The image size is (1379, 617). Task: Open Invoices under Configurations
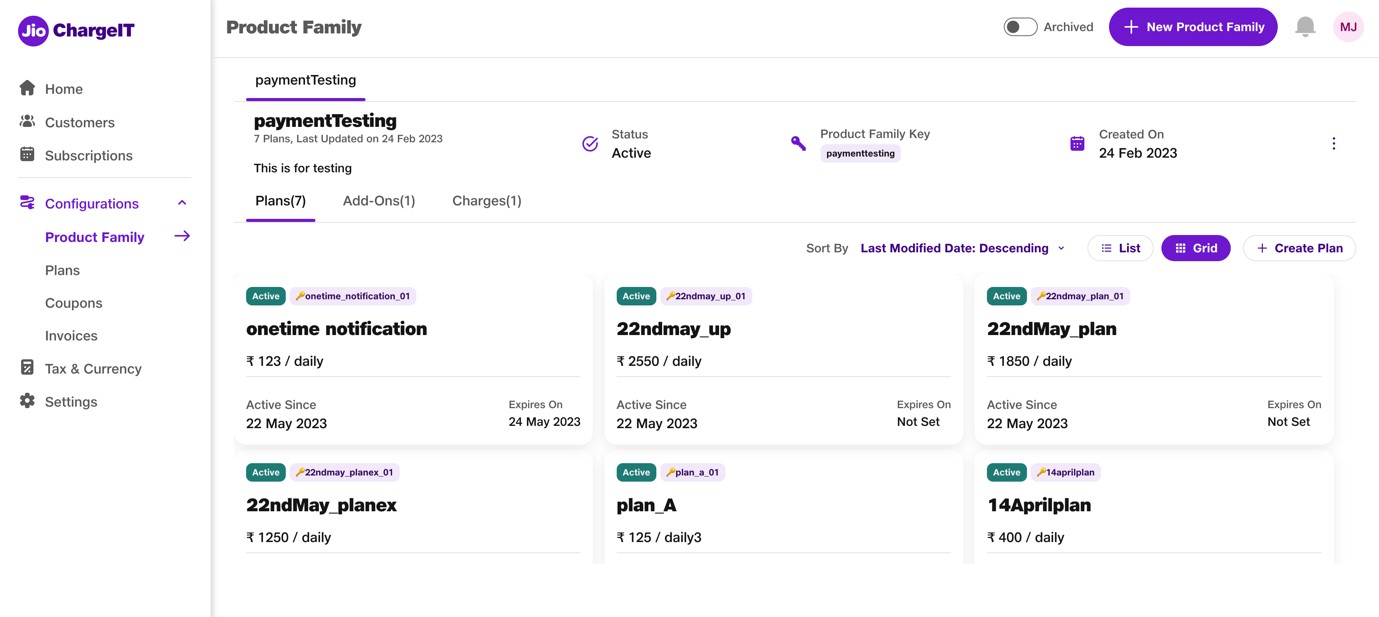71,336
